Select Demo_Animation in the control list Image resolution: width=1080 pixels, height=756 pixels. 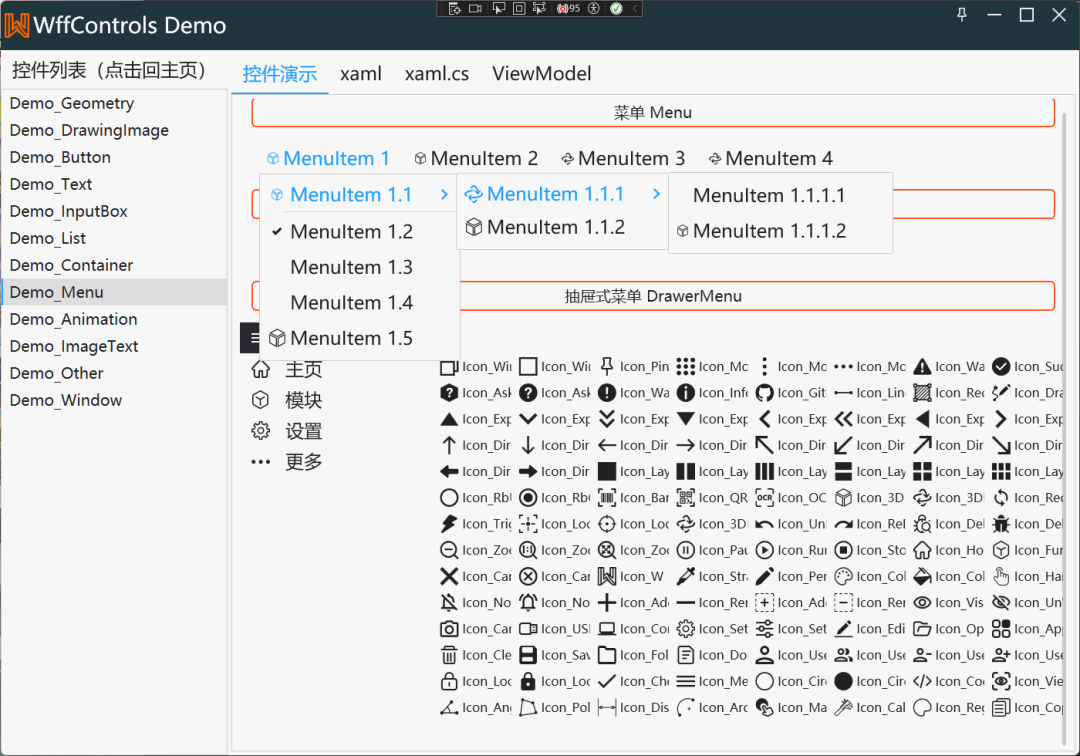pyautogui.click(x=74, y=319)
